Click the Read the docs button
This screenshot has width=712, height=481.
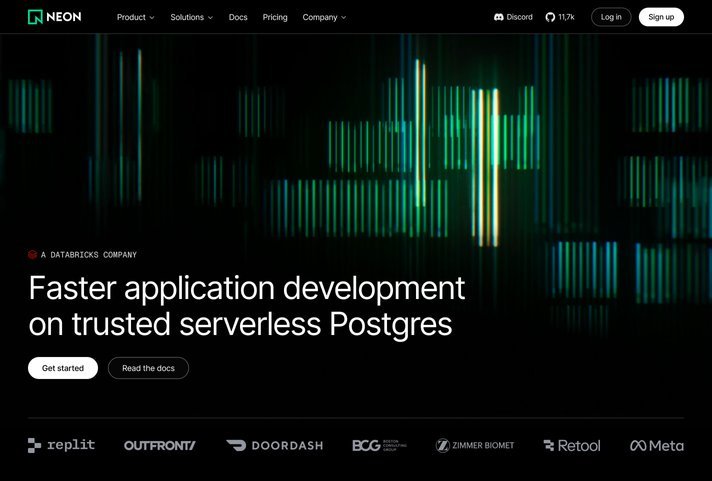pos(148,368)
